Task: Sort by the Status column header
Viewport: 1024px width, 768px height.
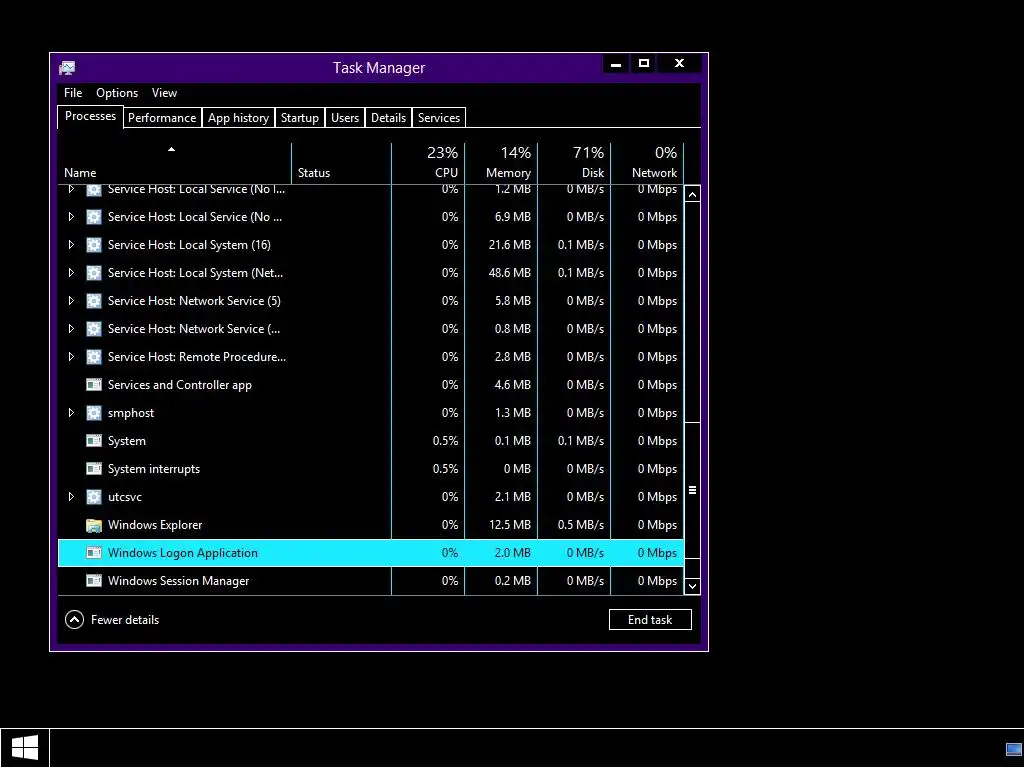Action: point(342,163)
